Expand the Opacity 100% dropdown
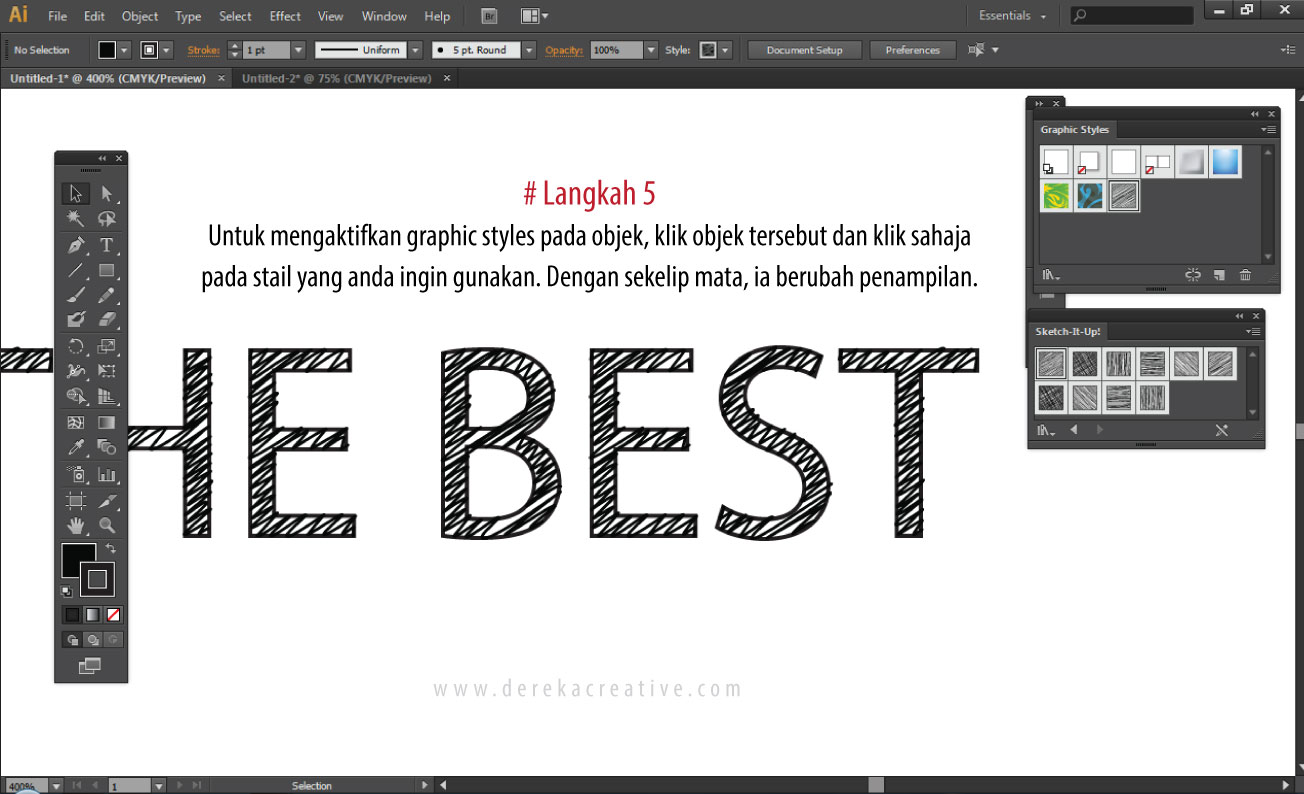This screenshot has width=1304, height=794. point(651,50)
